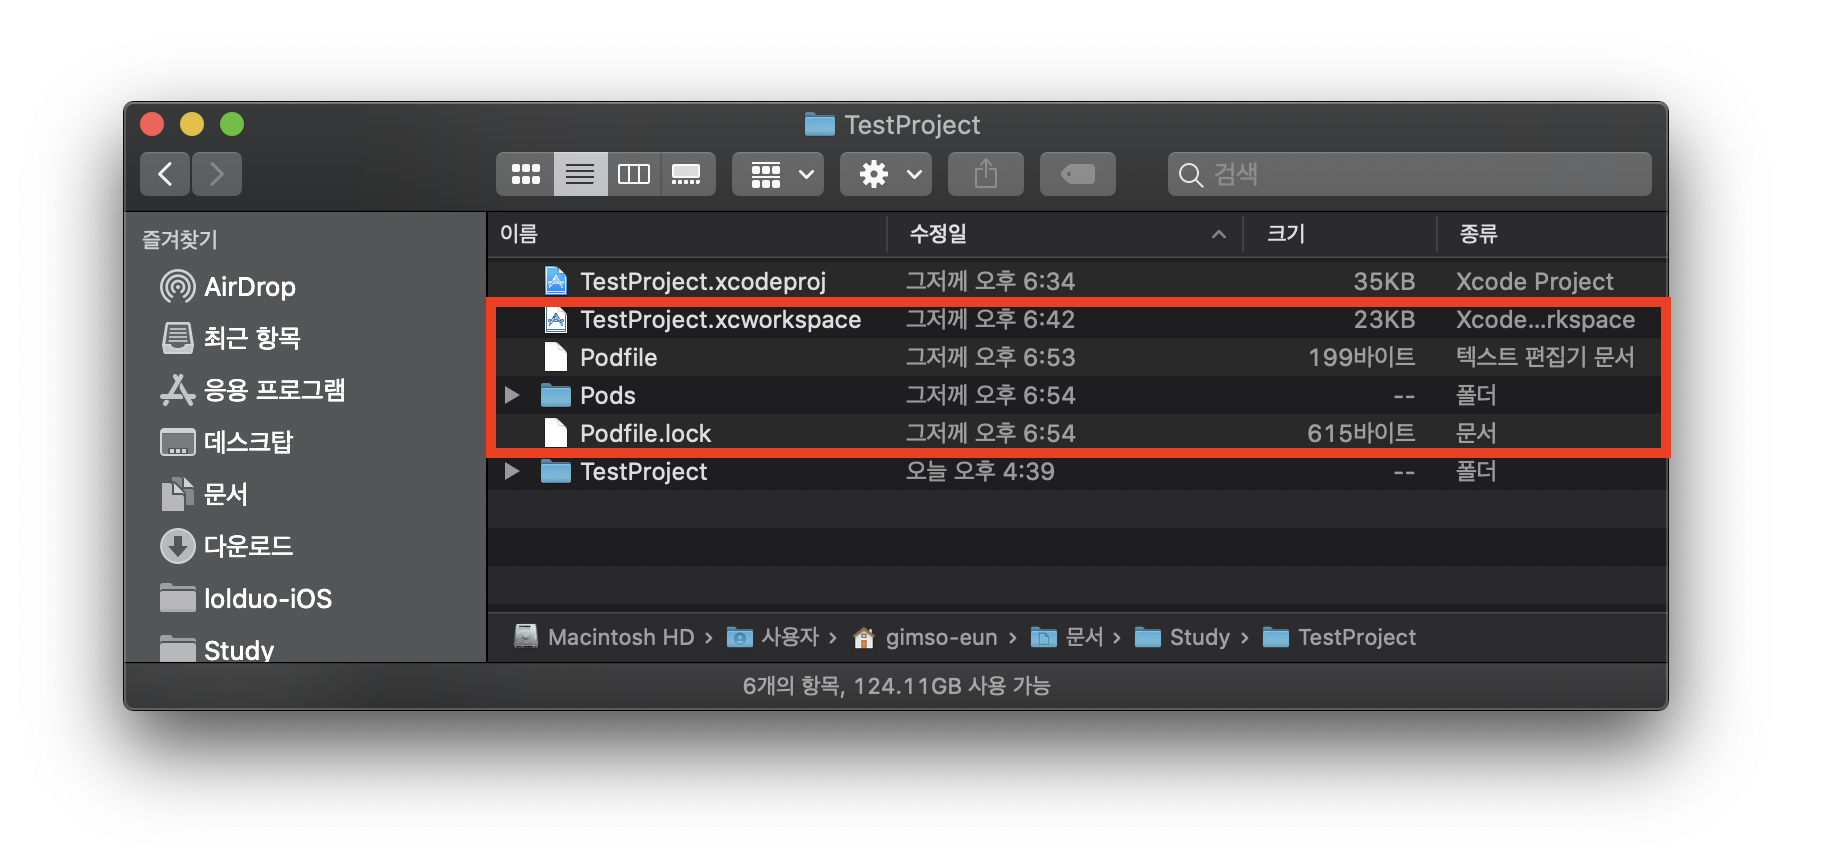
Task: Click the Podfile file name
Action: [618, 358]
